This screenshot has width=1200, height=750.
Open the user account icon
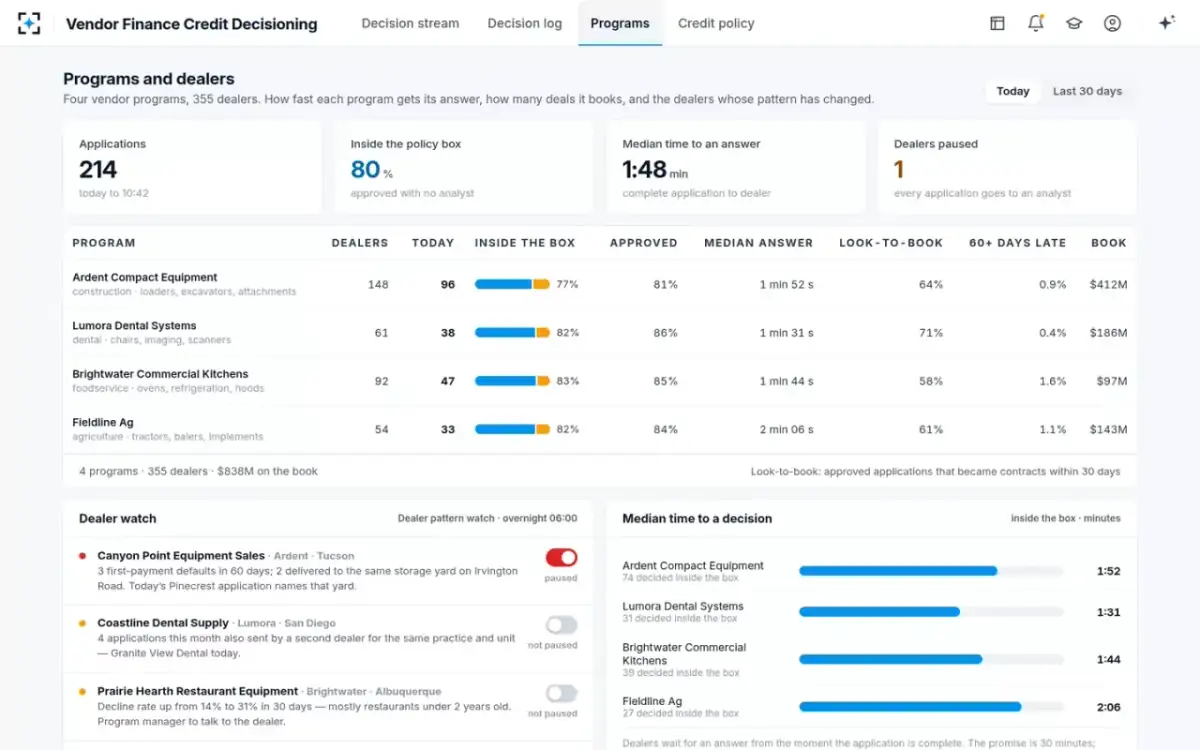click(x=1112, y=23)
